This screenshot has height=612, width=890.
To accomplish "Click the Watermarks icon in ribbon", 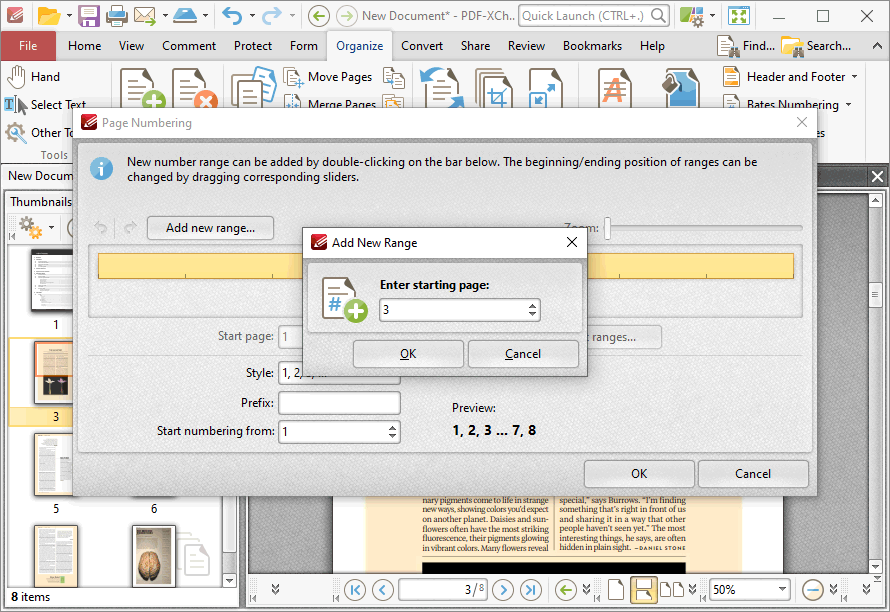I will (615, 88).
